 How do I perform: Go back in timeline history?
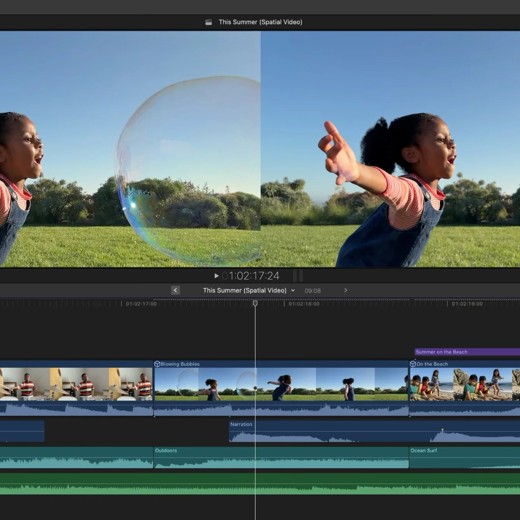(176, 290)
